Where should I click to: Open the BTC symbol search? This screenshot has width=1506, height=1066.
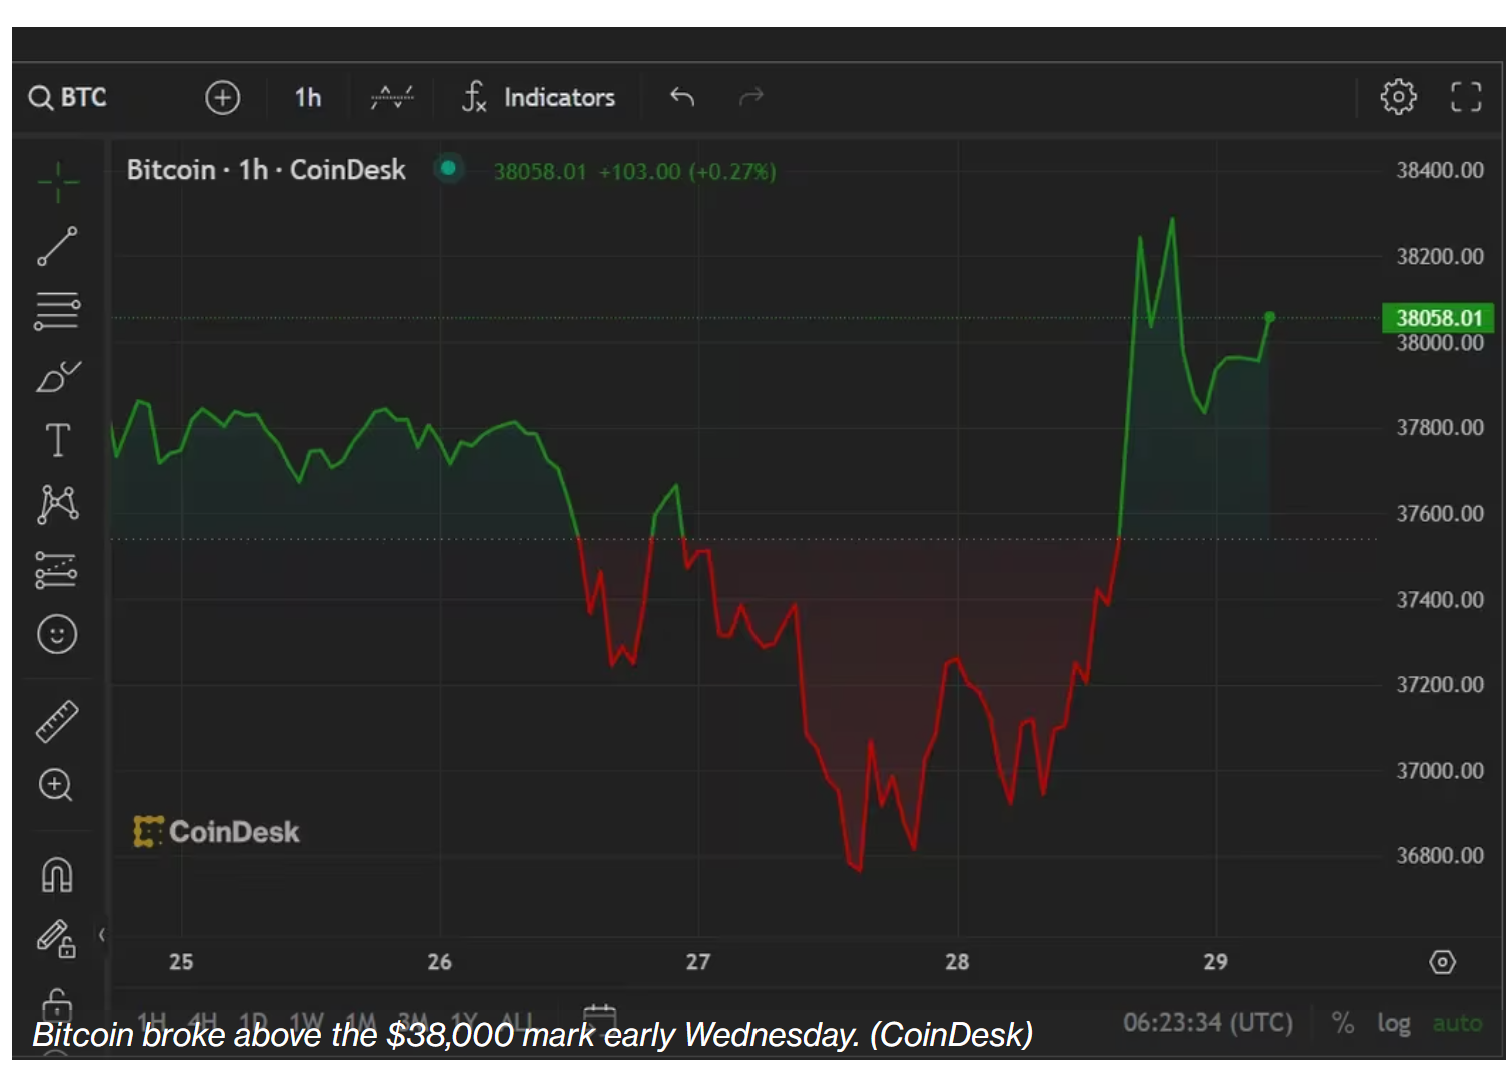(x=68, y=97)
